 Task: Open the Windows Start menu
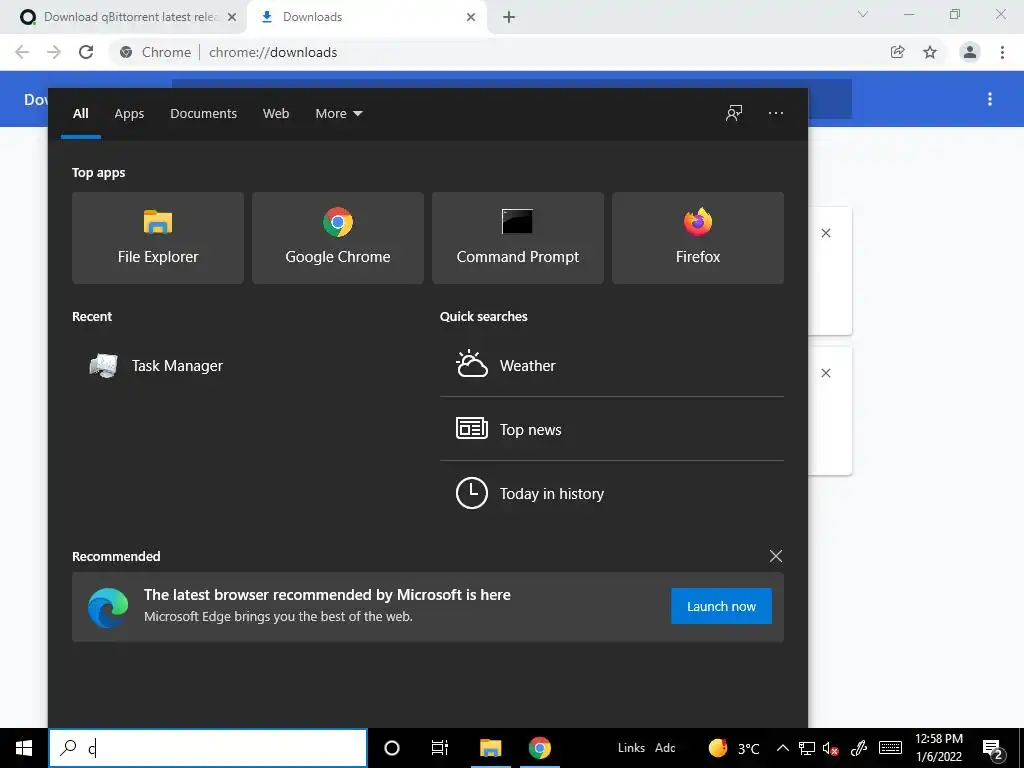[24, 748]
